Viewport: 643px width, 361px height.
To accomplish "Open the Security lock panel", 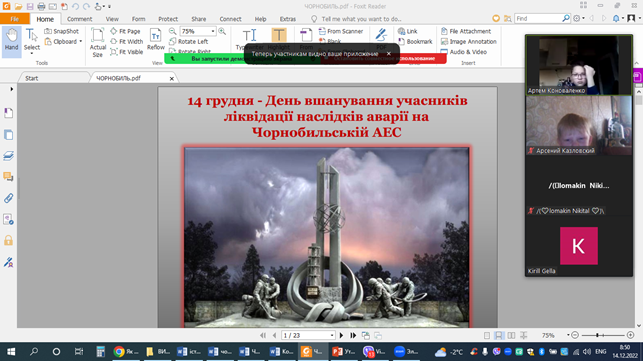I will [9, 240].
